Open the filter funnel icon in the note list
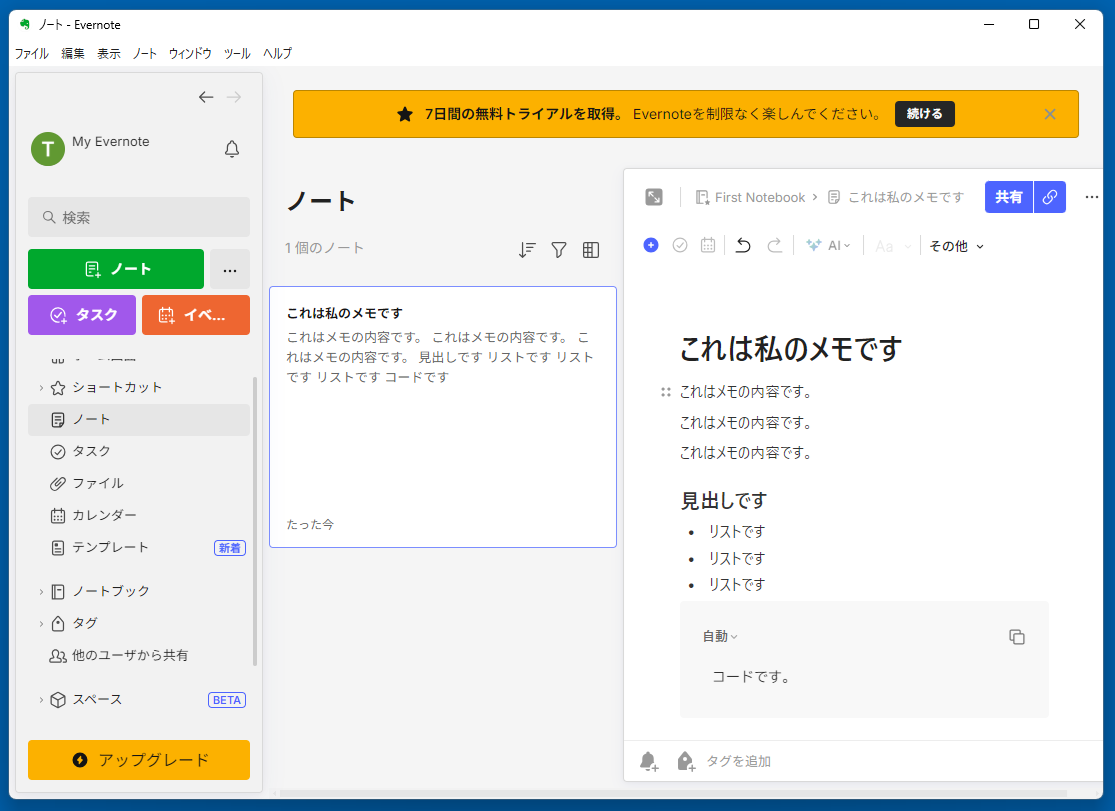Image resolution: width=1115 pixels, height=811 pixels. pyautogui.click(x=559, y=250)
